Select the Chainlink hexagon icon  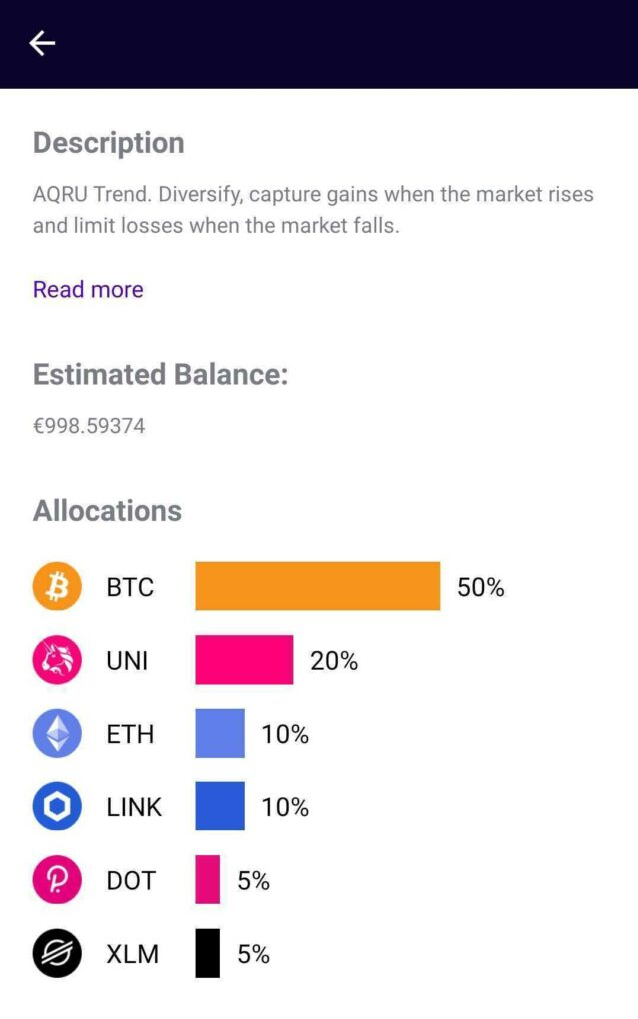[x=57, y=807]
